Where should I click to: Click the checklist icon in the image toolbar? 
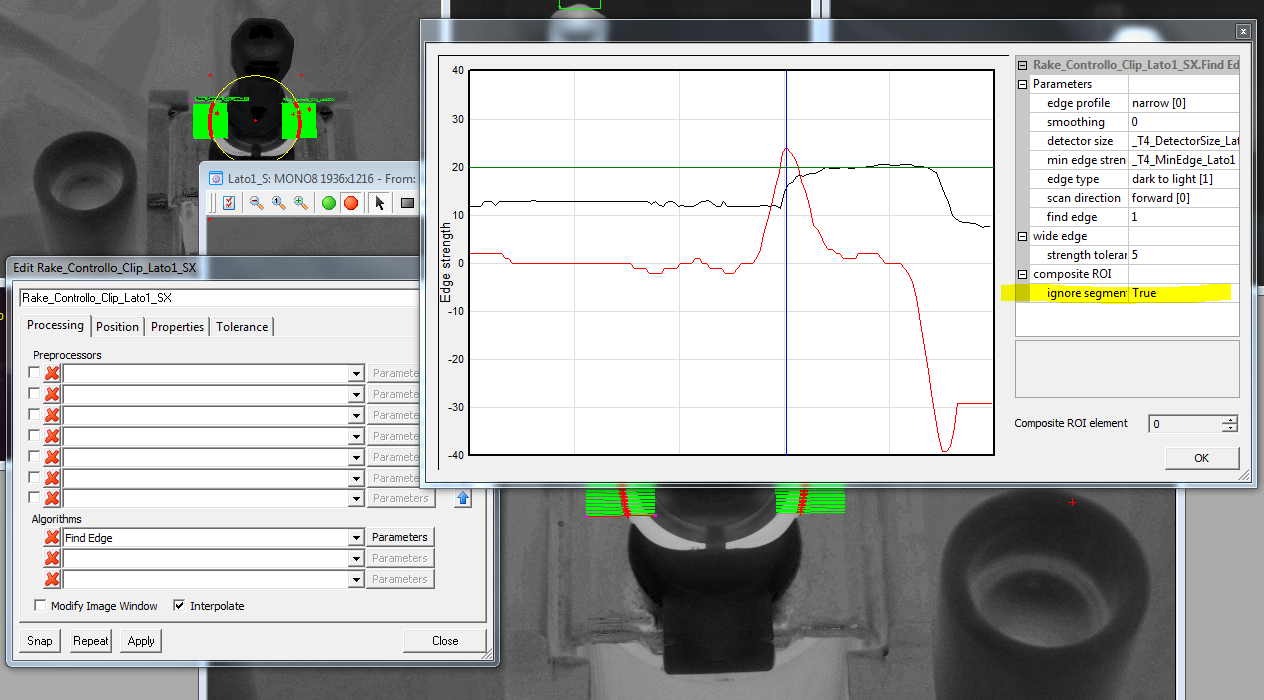[229, 203]
